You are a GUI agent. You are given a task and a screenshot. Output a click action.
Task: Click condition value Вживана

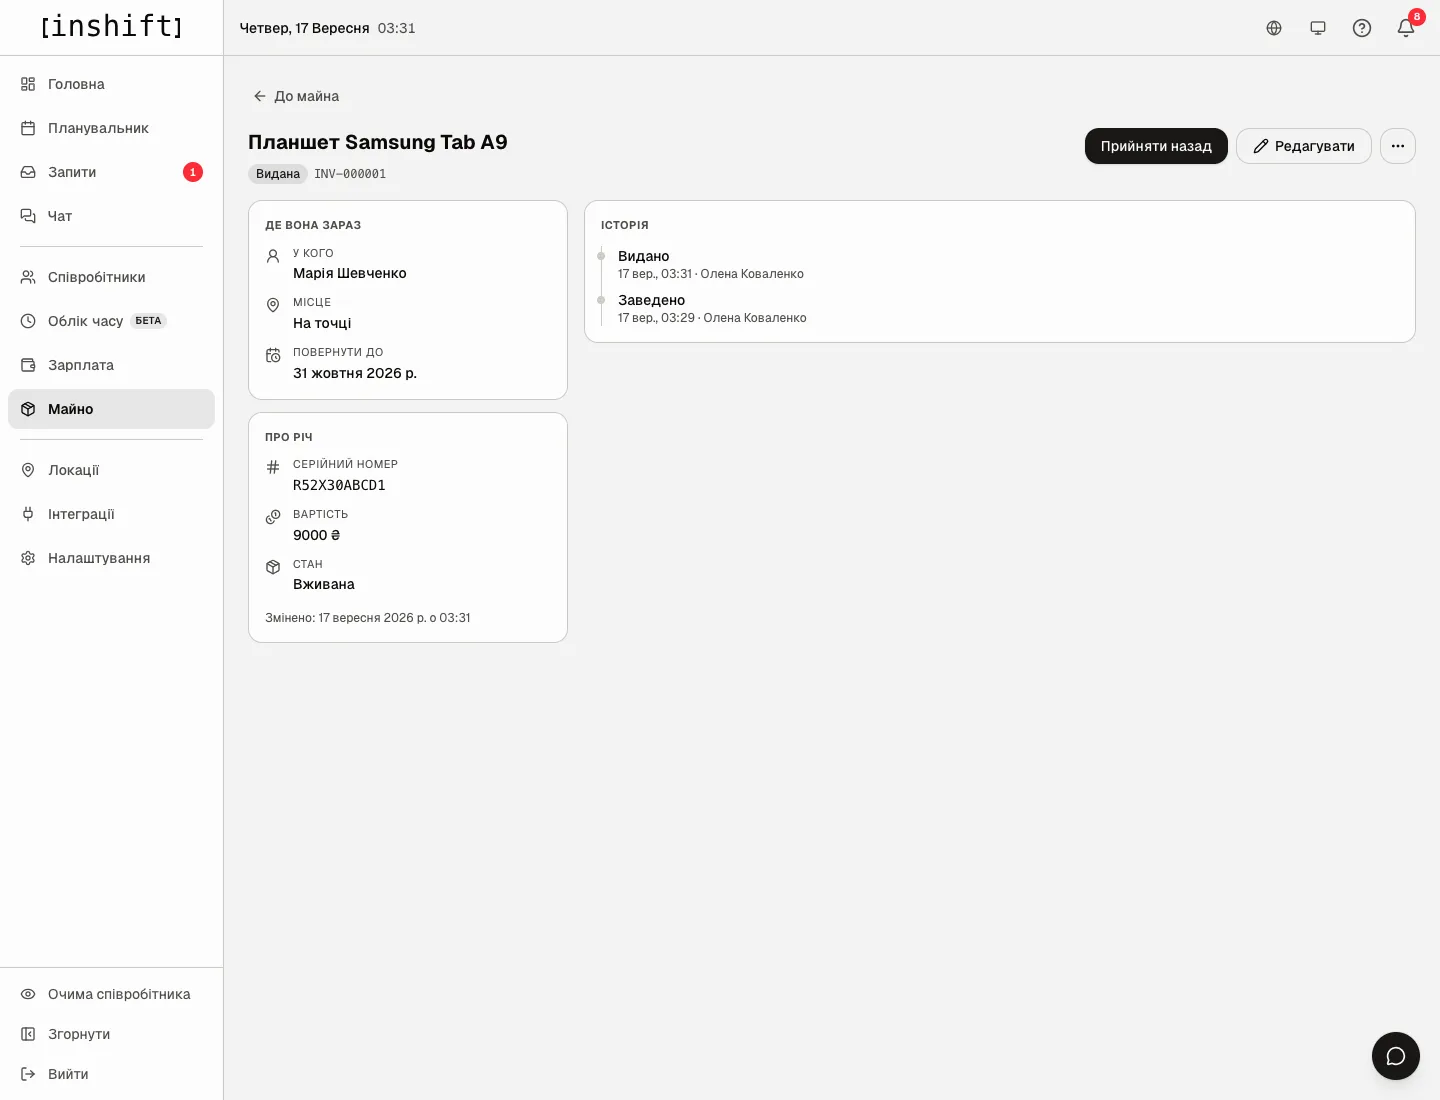(324, 584)
